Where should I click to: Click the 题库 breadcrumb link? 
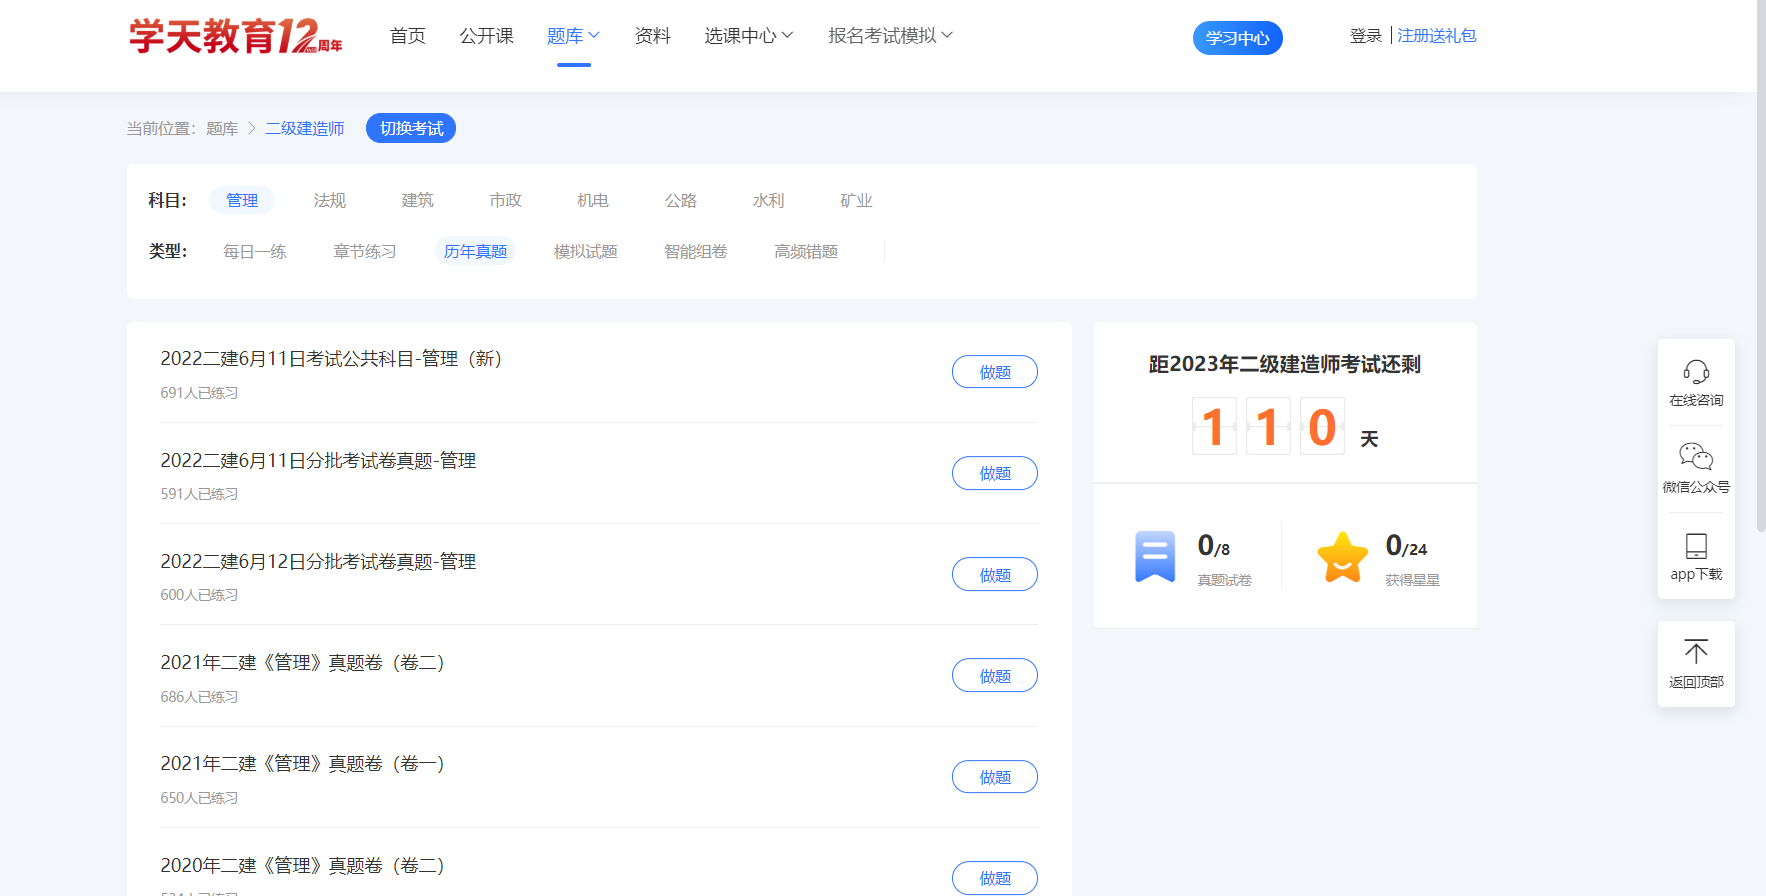click(222, 129)
